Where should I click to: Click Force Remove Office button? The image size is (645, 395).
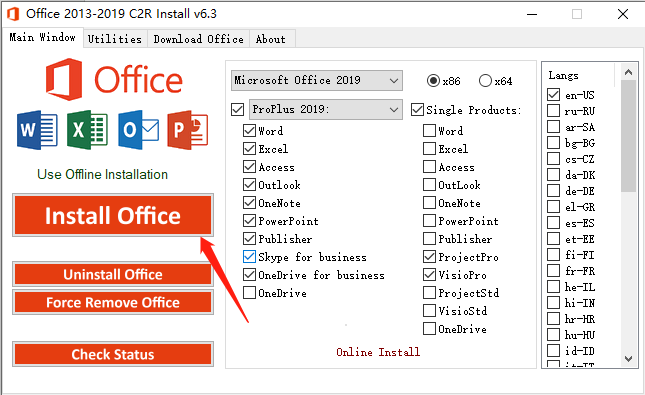point(113,302)
